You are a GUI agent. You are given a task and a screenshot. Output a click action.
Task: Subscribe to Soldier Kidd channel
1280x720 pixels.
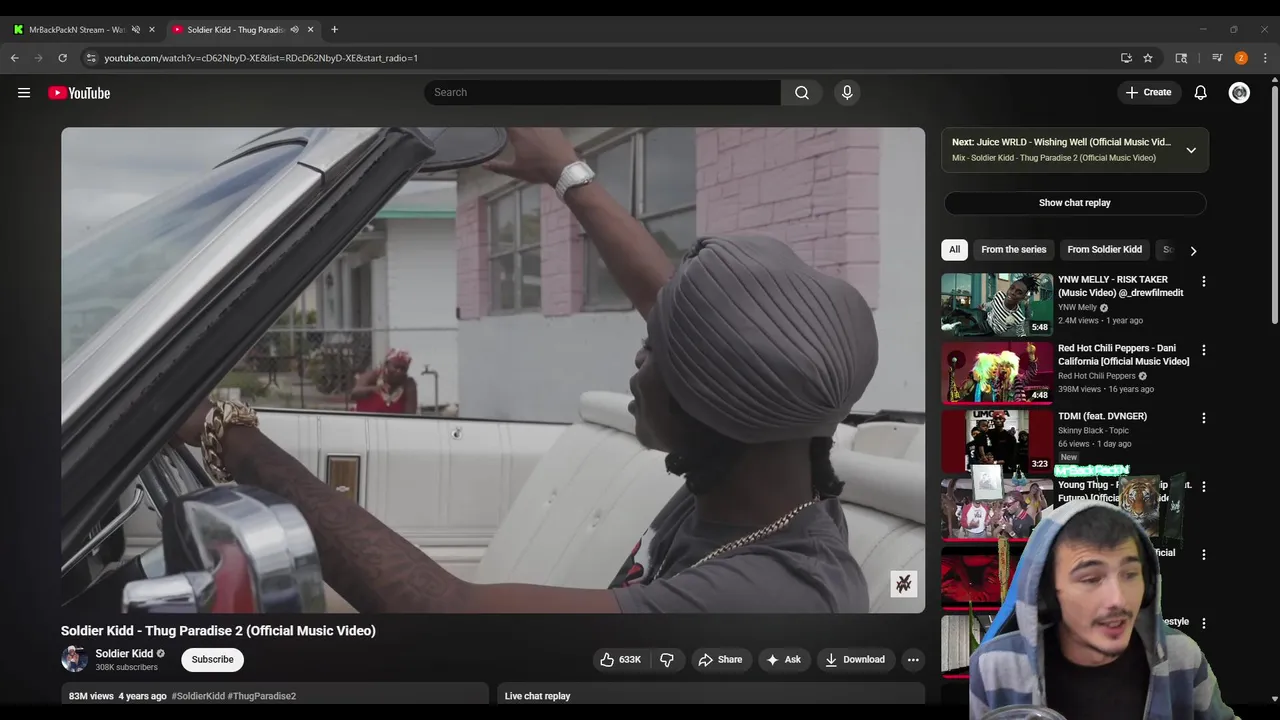click(x=212, y=659)
